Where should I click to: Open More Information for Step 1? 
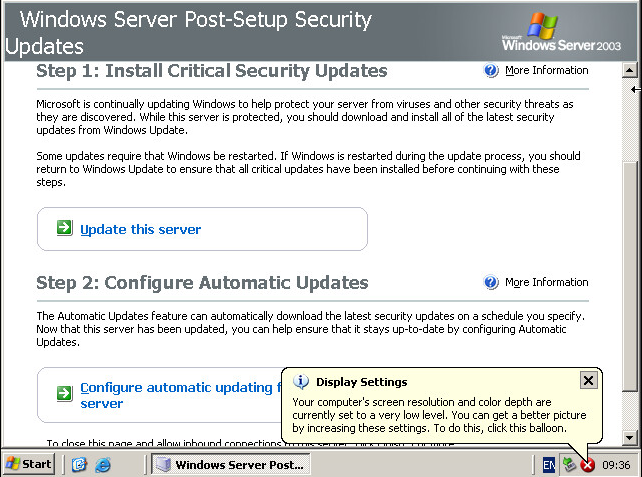[546, 71]
